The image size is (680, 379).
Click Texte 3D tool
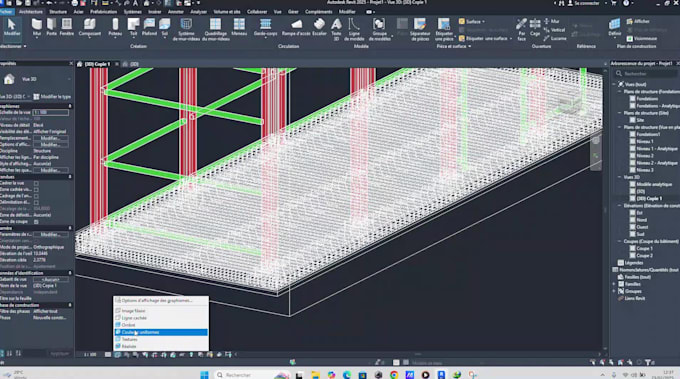coord(336,29)
